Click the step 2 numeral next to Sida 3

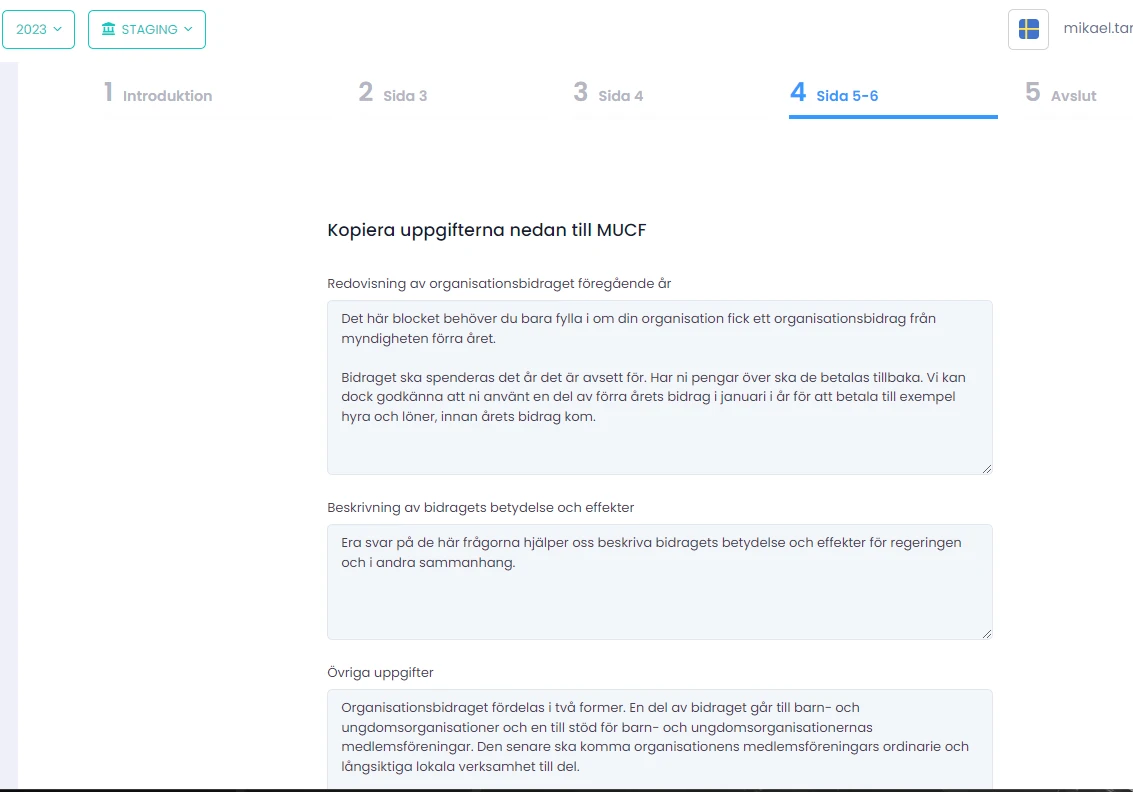(x=366, y=91)
